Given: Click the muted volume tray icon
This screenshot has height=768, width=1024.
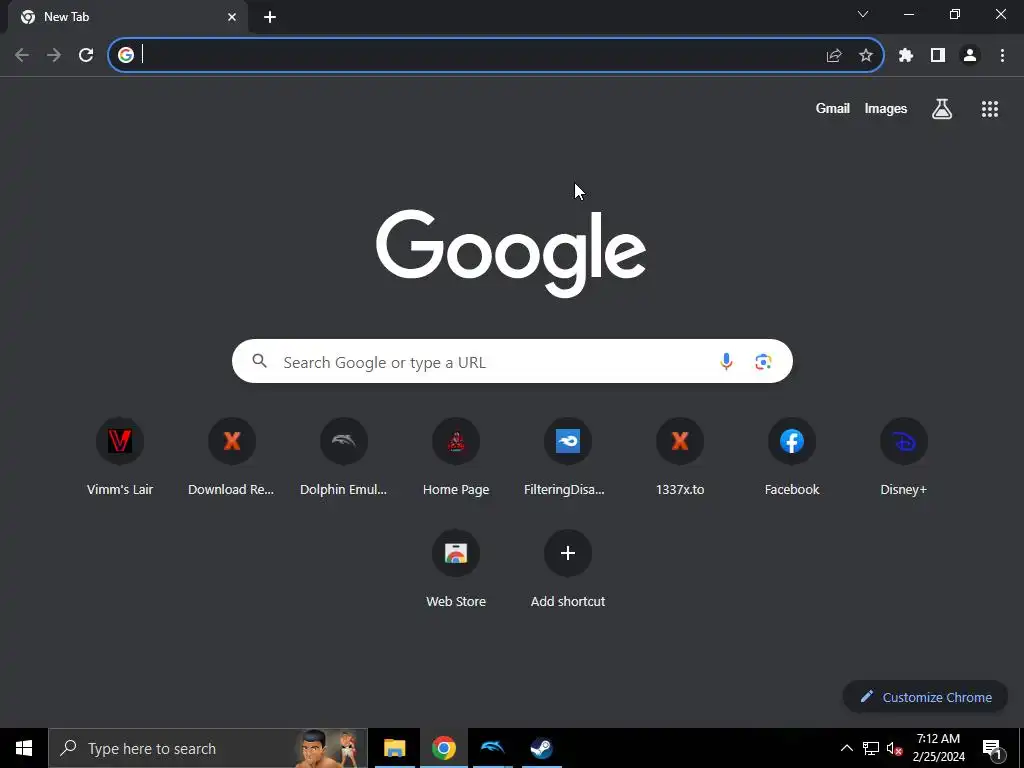Looking at the screenshot, I should pos(895,748).
